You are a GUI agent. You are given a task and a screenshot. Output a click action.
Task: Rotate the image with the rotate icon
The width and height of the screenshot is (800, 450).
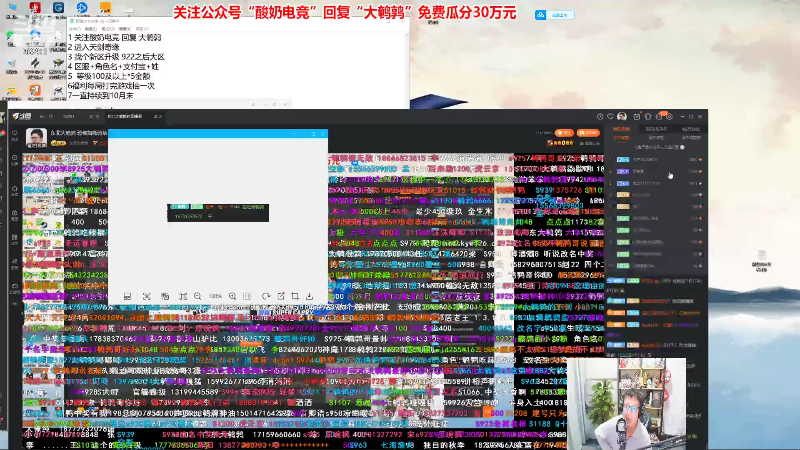pos(266,296)
